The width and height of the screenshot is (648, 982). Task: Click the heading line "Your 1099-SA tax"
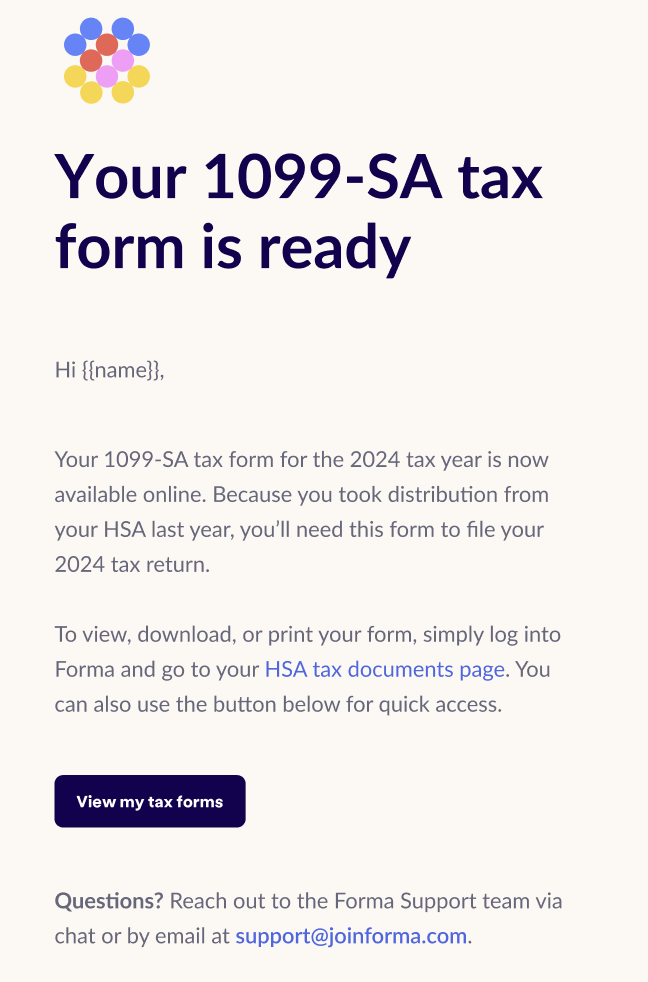[299, 177]
